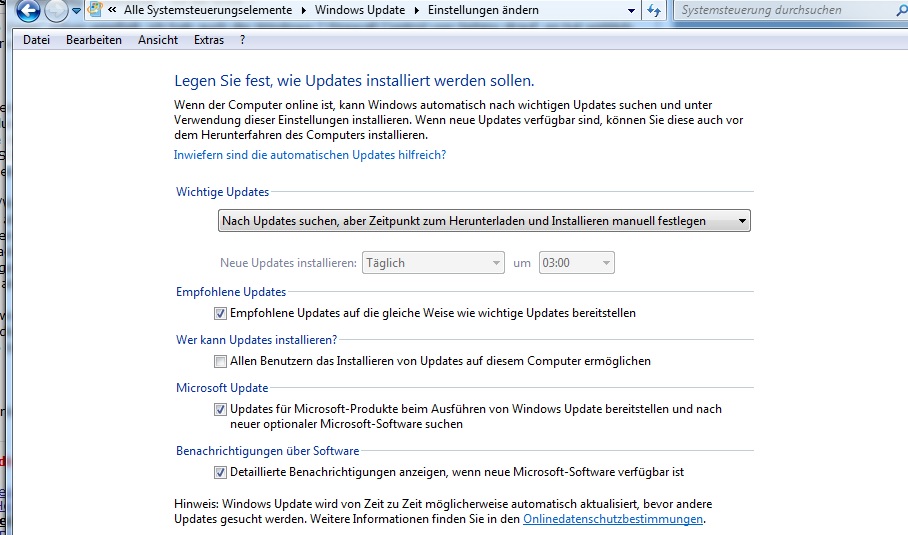Image resolution: width=908 pixels, height=535 pixels.
Task: Click the Neue Updates installieren: label
Action: 288,263
